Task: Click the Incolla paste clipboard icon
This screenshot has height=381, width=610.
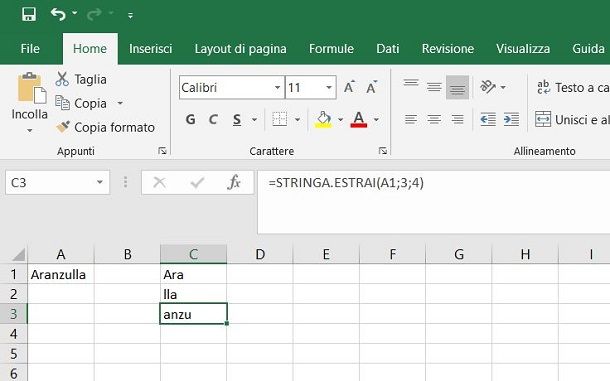Action: [x=31, y=88]
